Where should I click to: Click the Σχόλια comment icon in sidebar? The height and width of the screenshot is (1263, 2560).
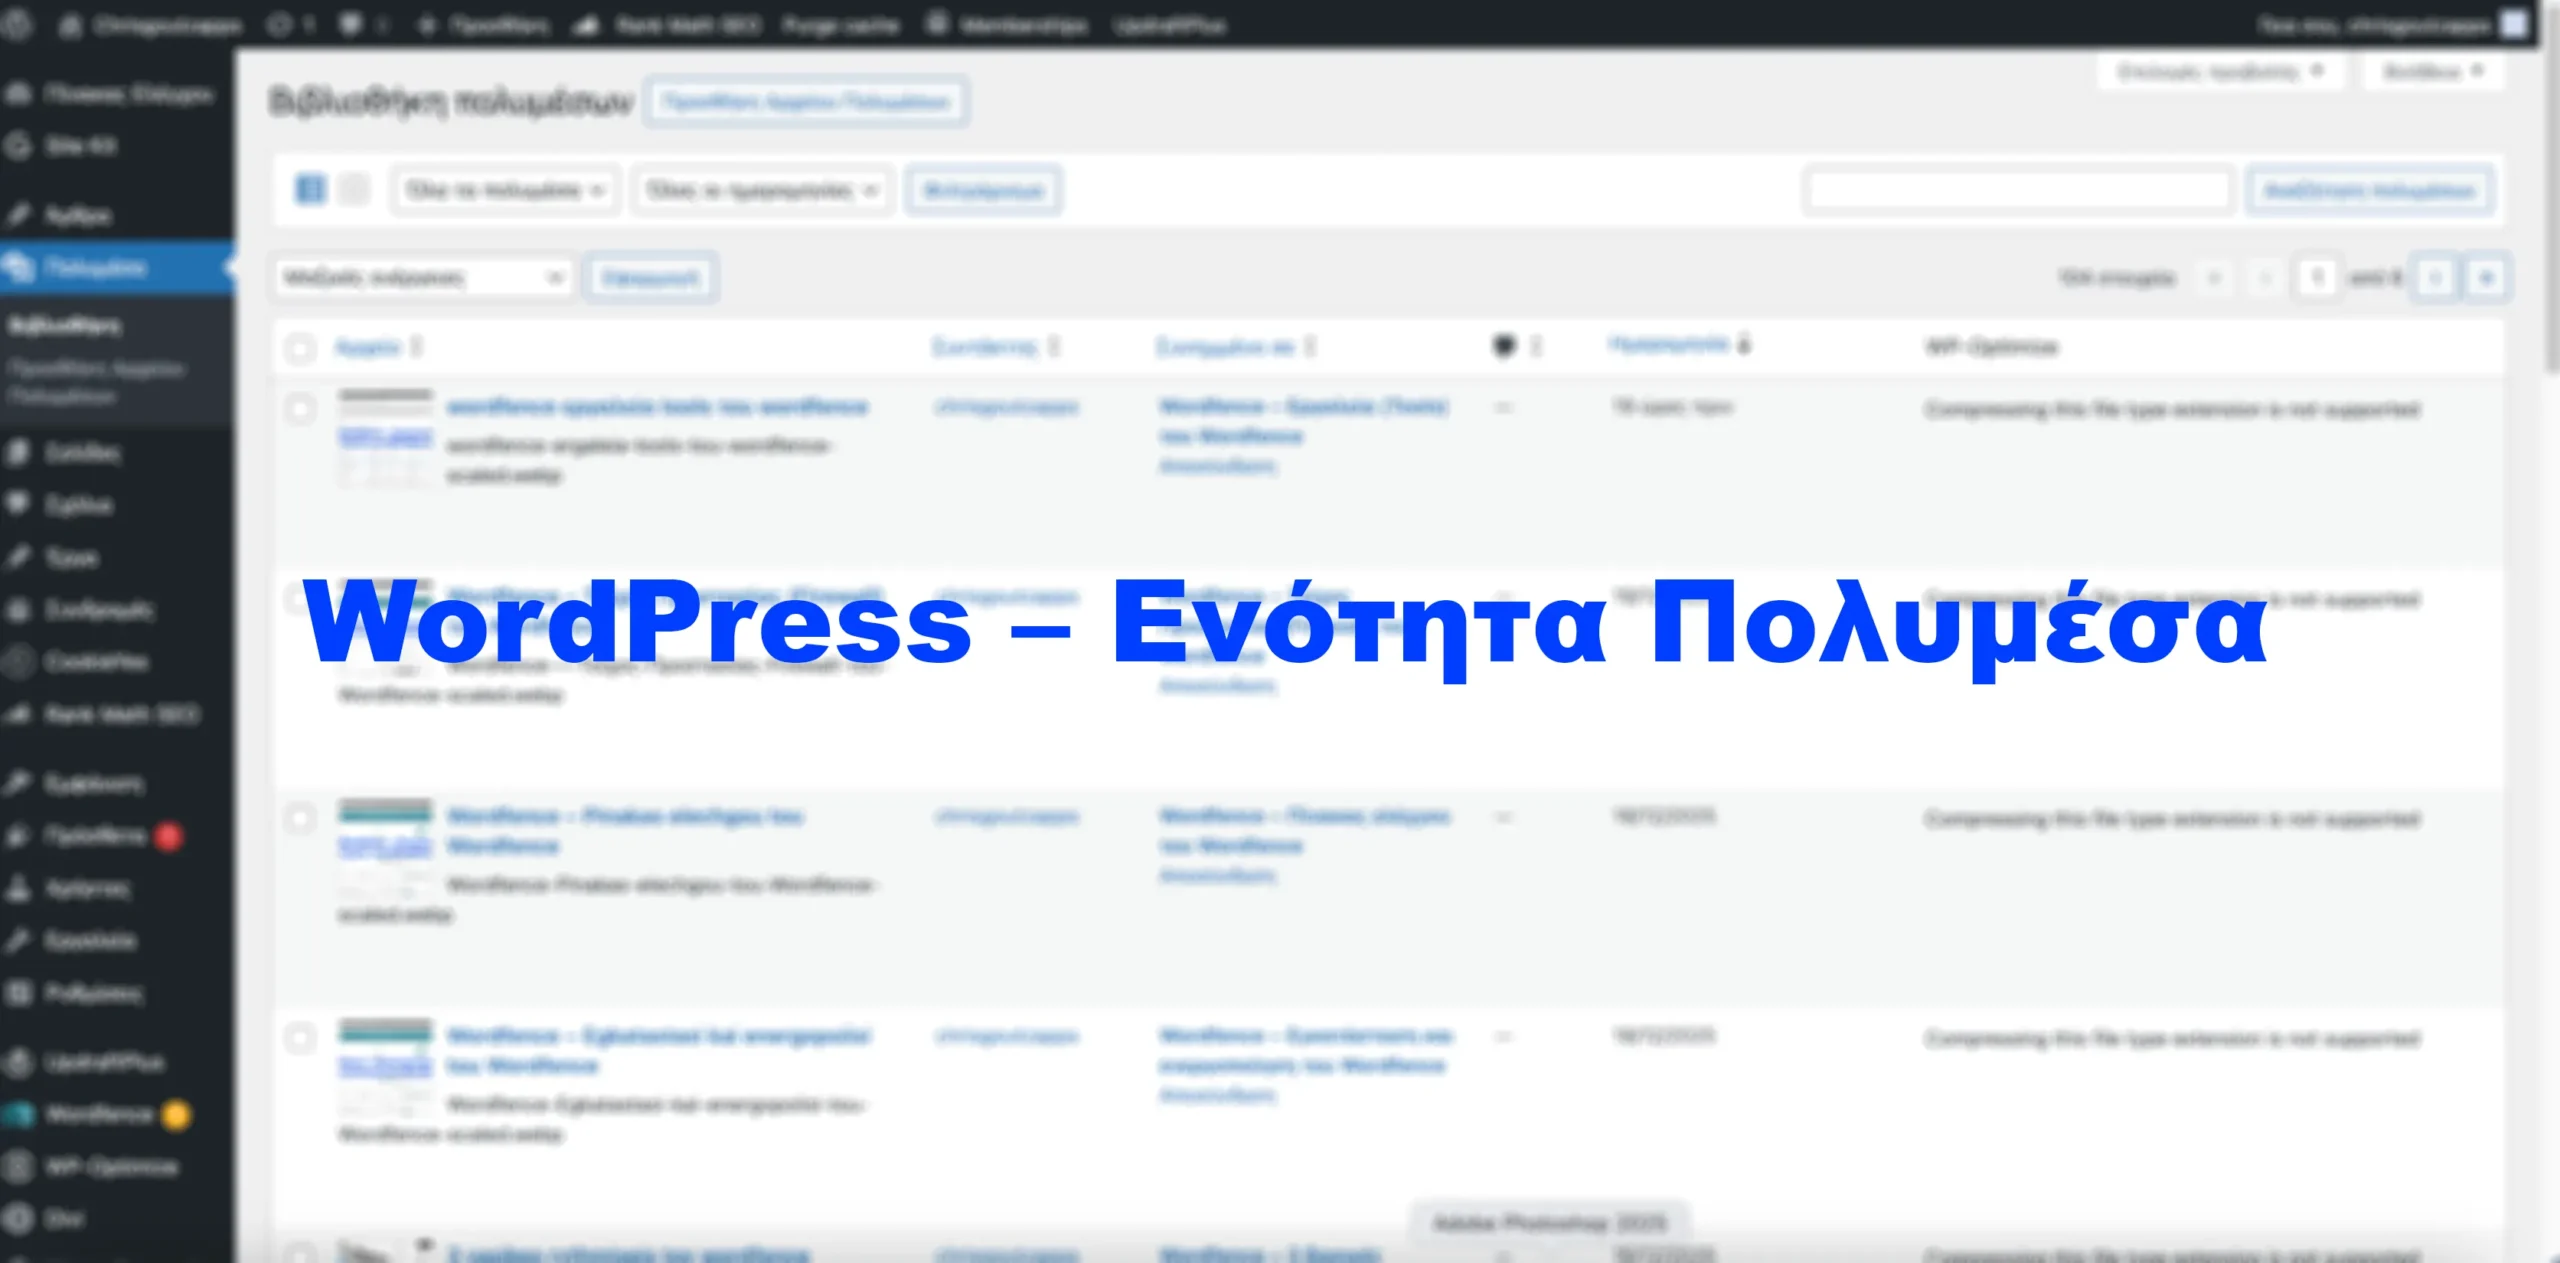(19, 504)
